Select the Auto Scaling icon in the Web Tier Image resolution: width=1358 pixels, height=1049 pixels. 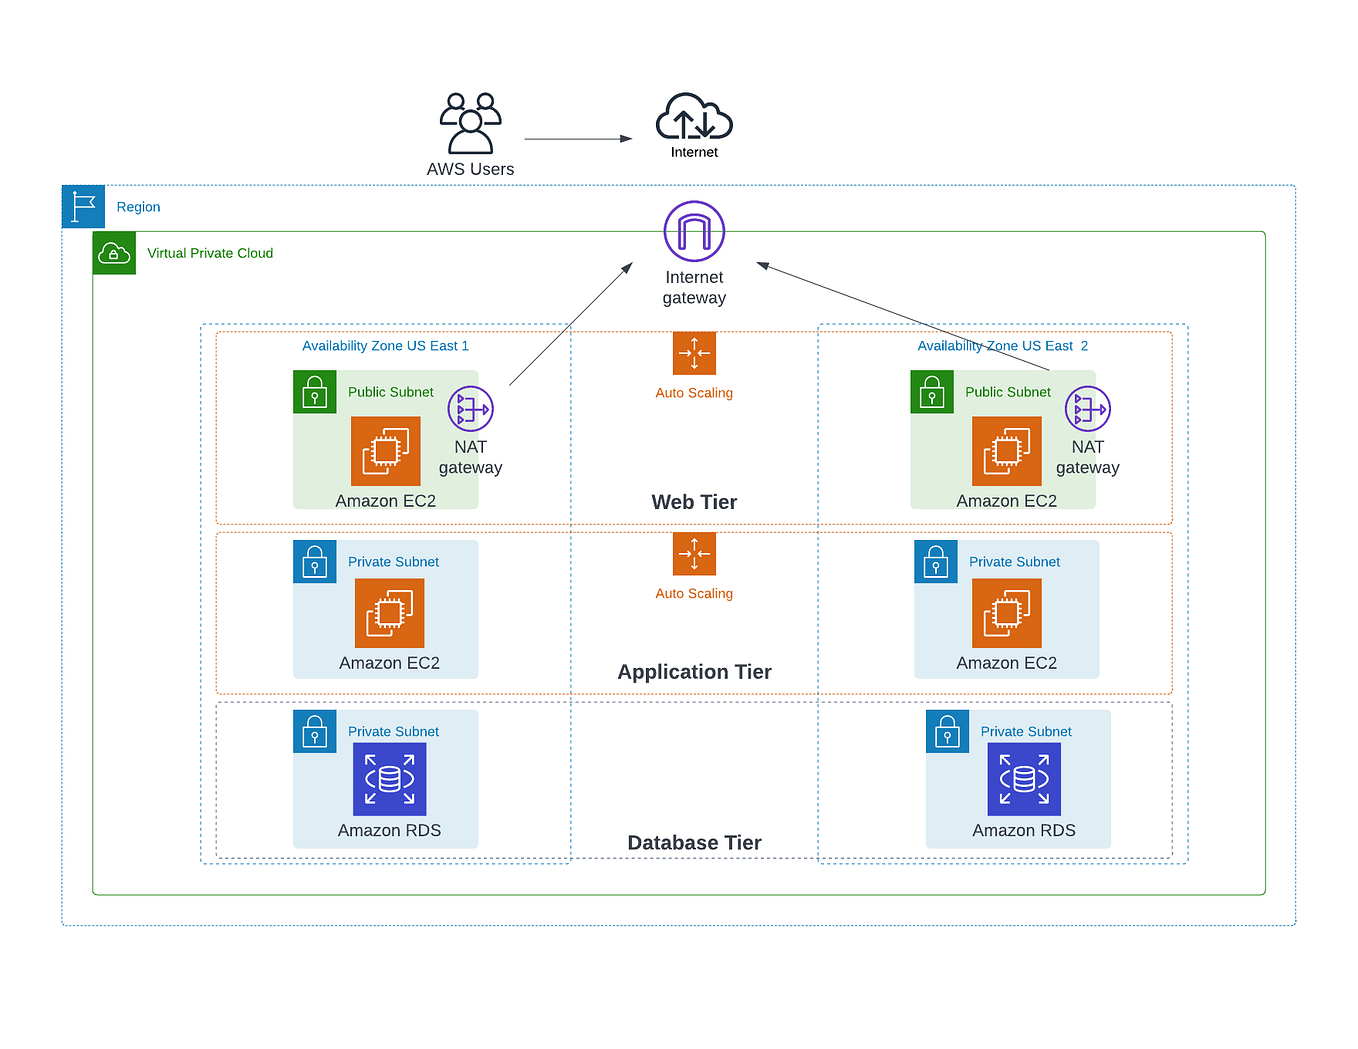tap(694, 354)
